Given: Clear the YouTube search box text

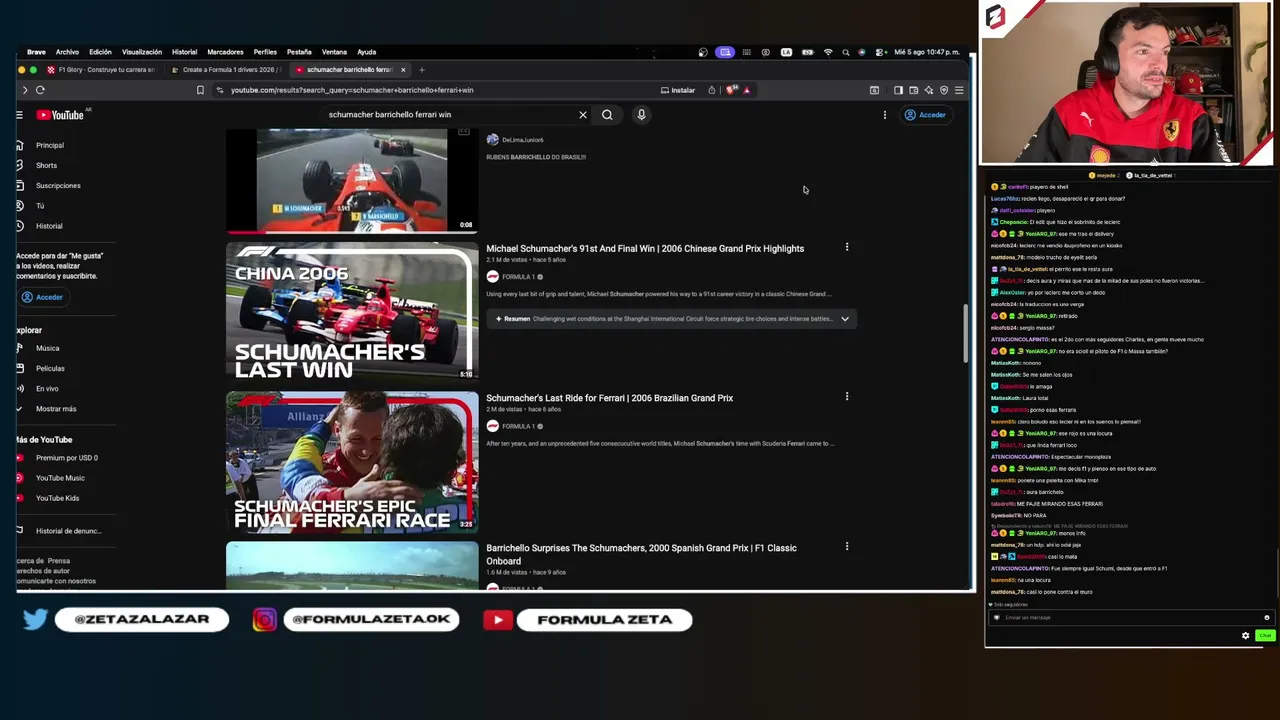Looking at the screenshot, I should 583,115.
